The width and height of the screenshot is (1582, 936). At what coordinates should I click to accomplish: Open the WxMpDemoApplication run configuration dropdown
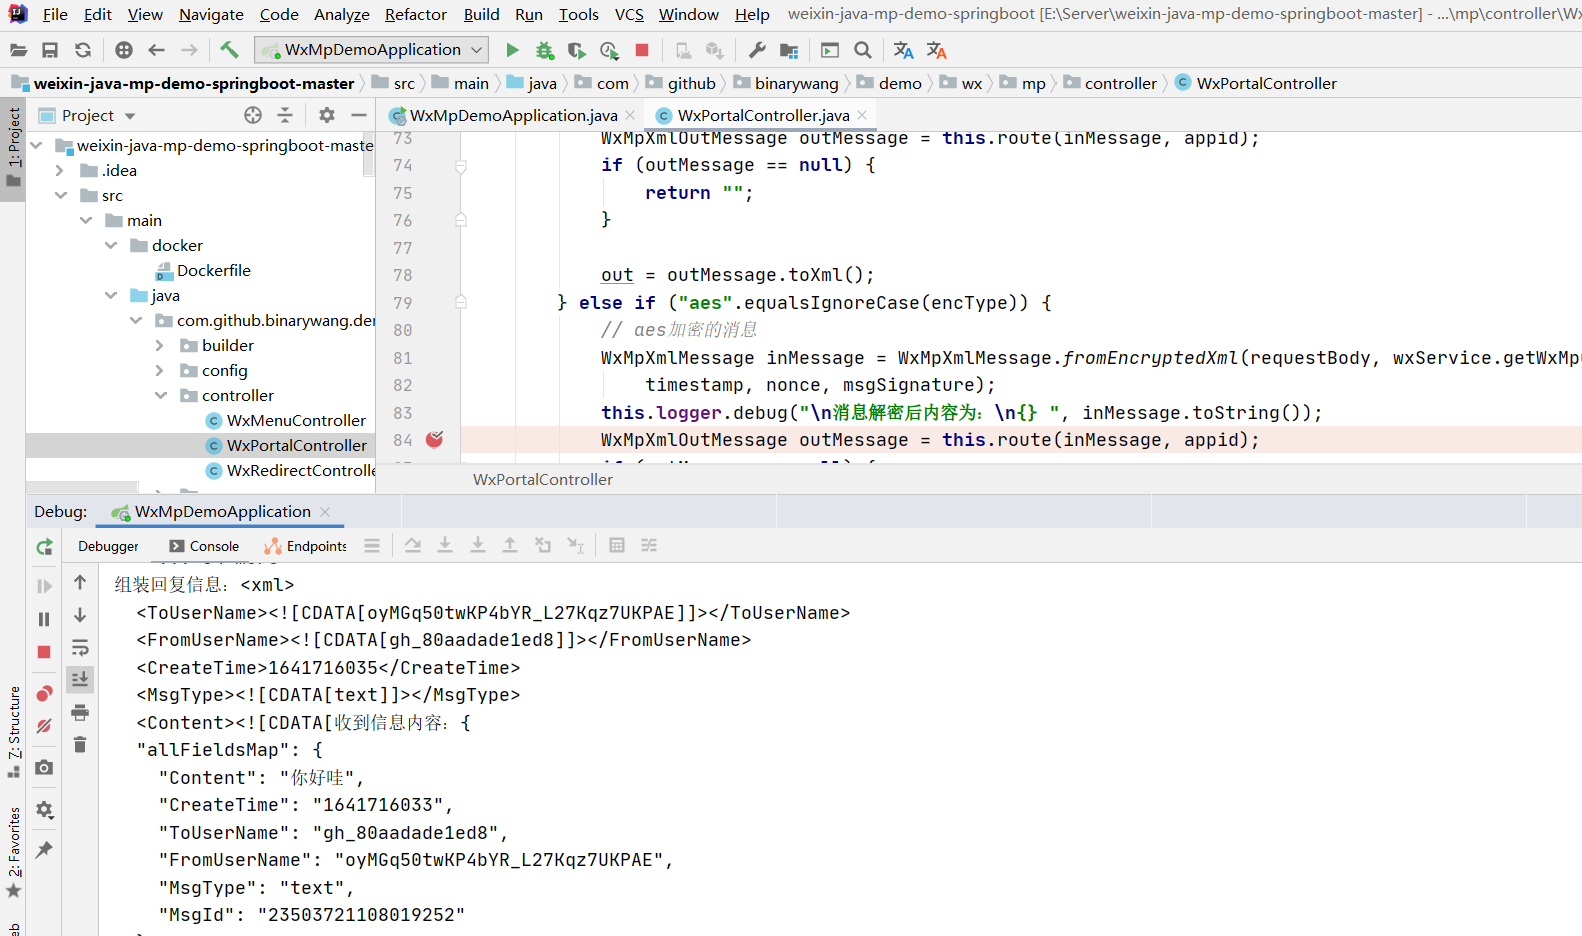click(x=372, y=50)
